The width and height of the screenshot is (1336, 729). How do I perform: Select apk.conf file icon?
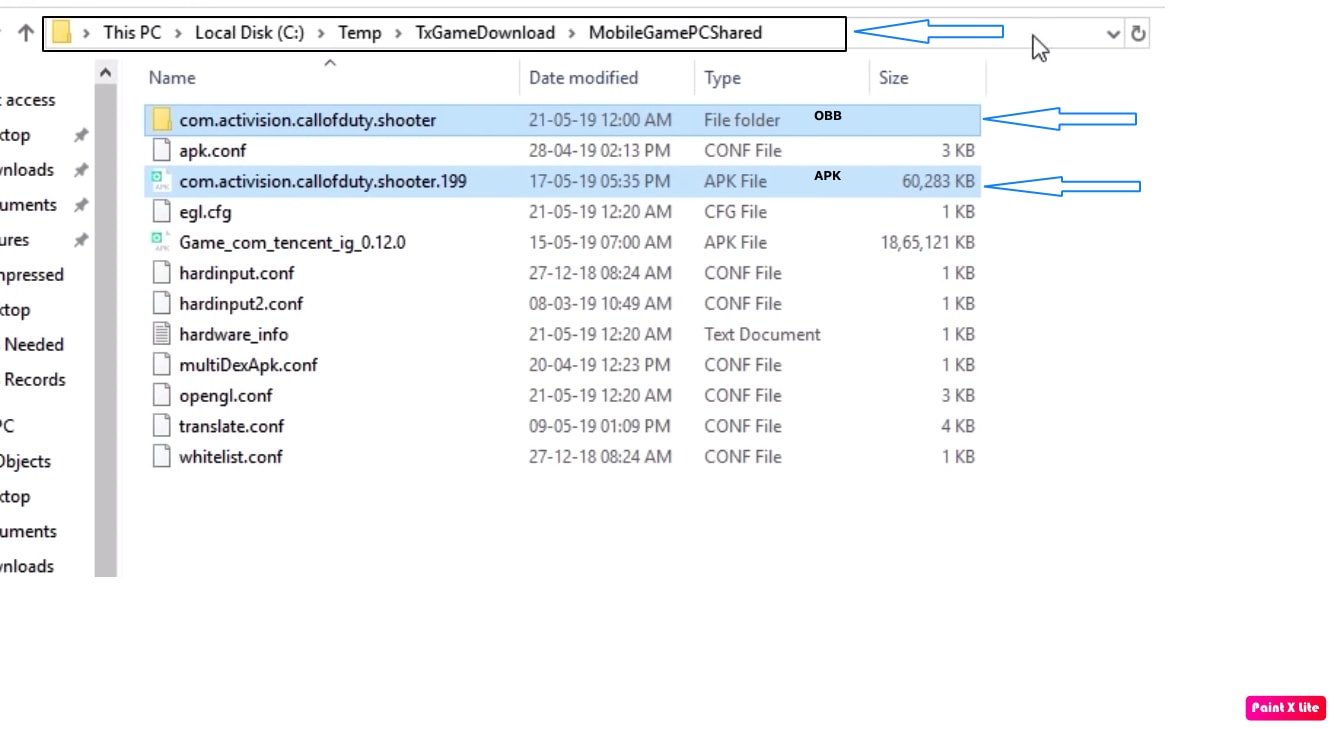(162, 151)
